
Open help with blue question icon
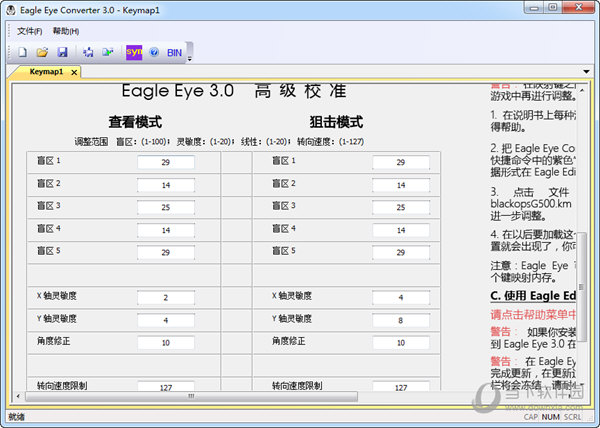pos(154,52)
